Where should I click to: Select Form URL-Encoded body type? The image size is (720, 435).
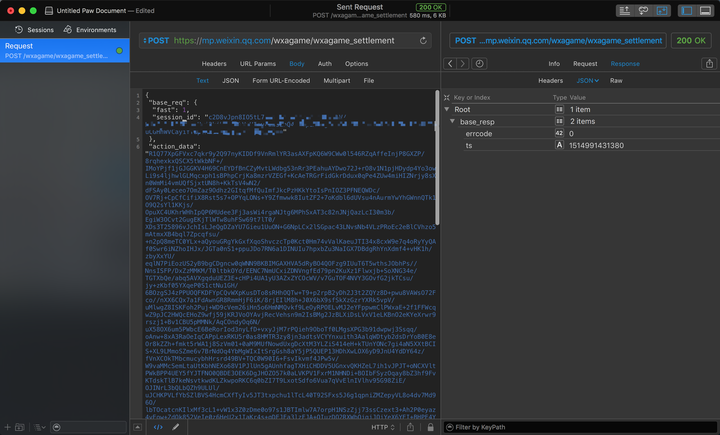281,80
